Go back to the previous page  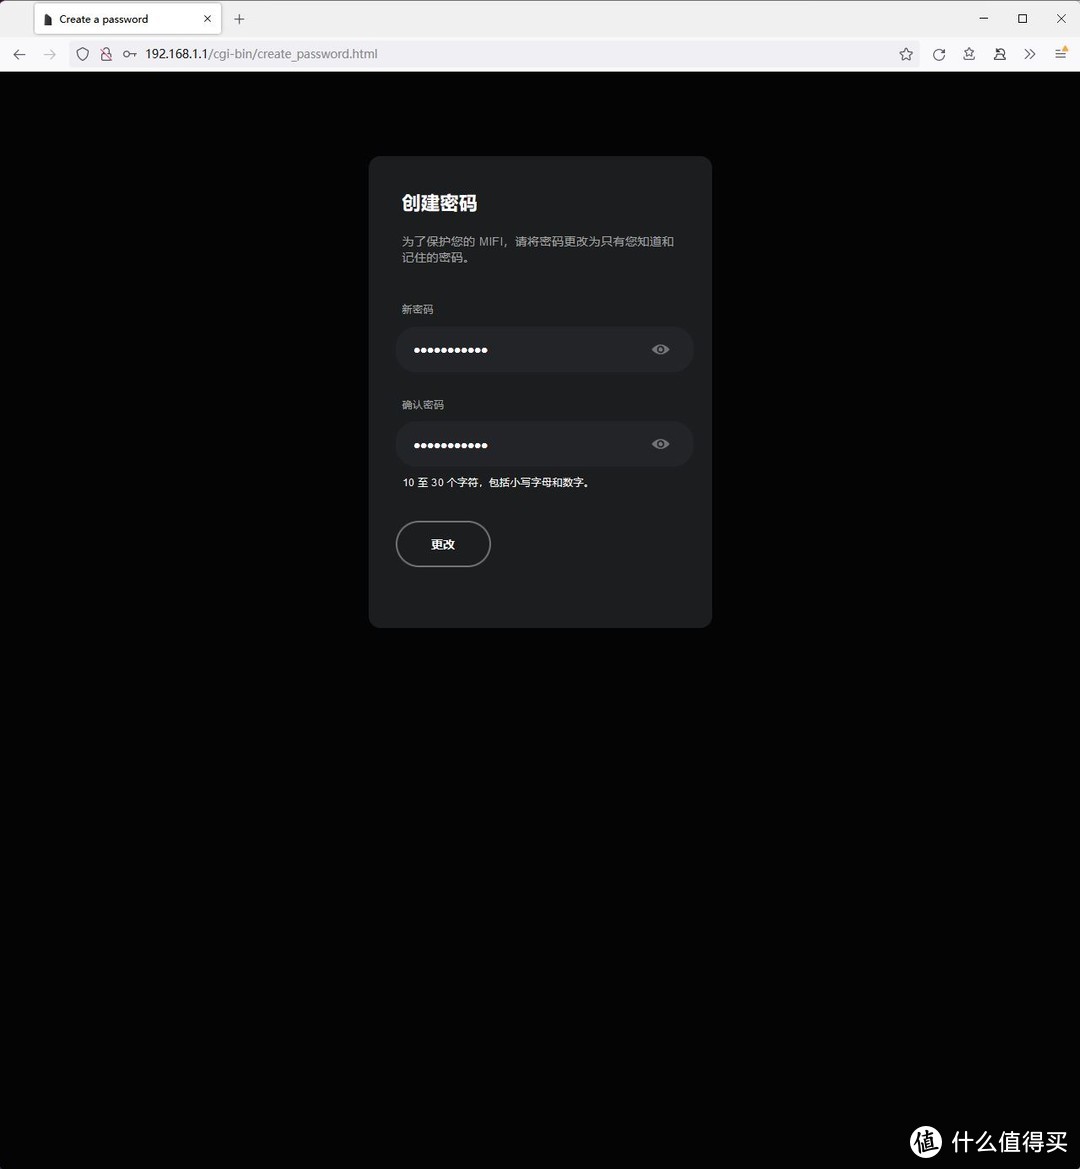tap(19, 54)
